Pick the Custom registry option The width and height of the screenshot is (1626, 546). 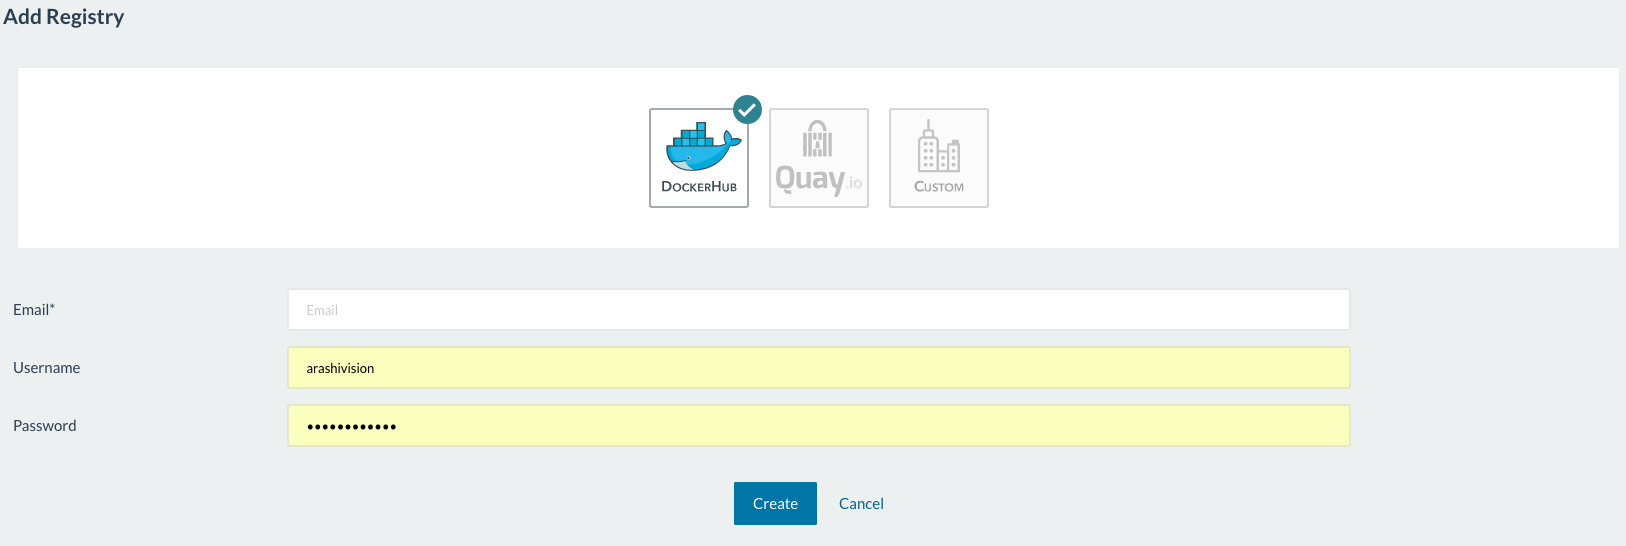click(x=939, y=158)
